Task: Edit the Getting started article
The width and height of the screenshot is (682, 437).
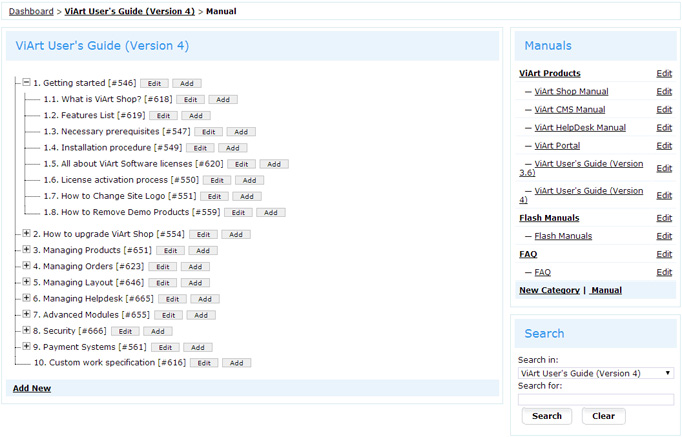Action: point(154,83)
